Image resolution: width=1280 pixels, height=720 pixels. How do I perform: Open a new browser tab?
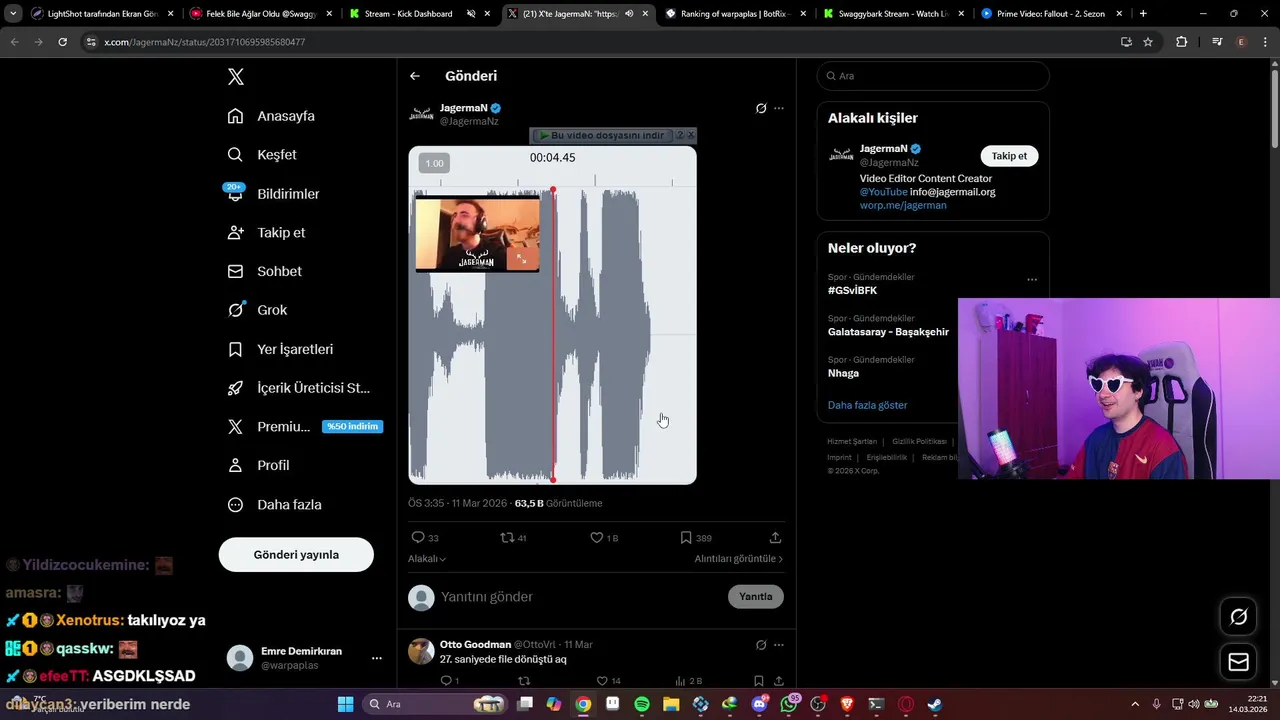(x=1143, y=14)
